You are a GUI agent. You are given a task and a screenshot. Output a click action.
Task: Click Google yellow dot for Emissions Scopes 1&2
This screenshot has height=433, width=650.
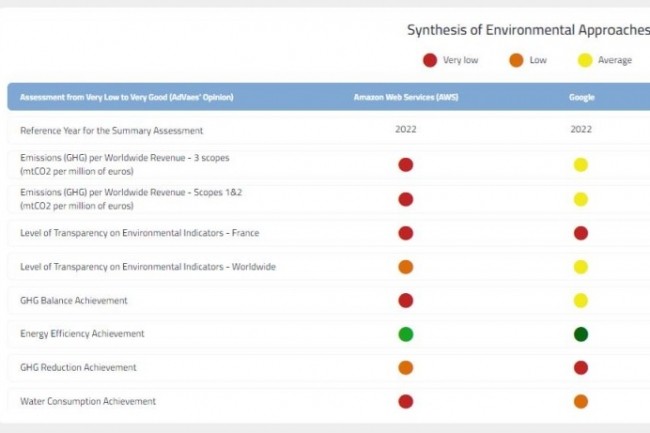[x=581, y=199]
